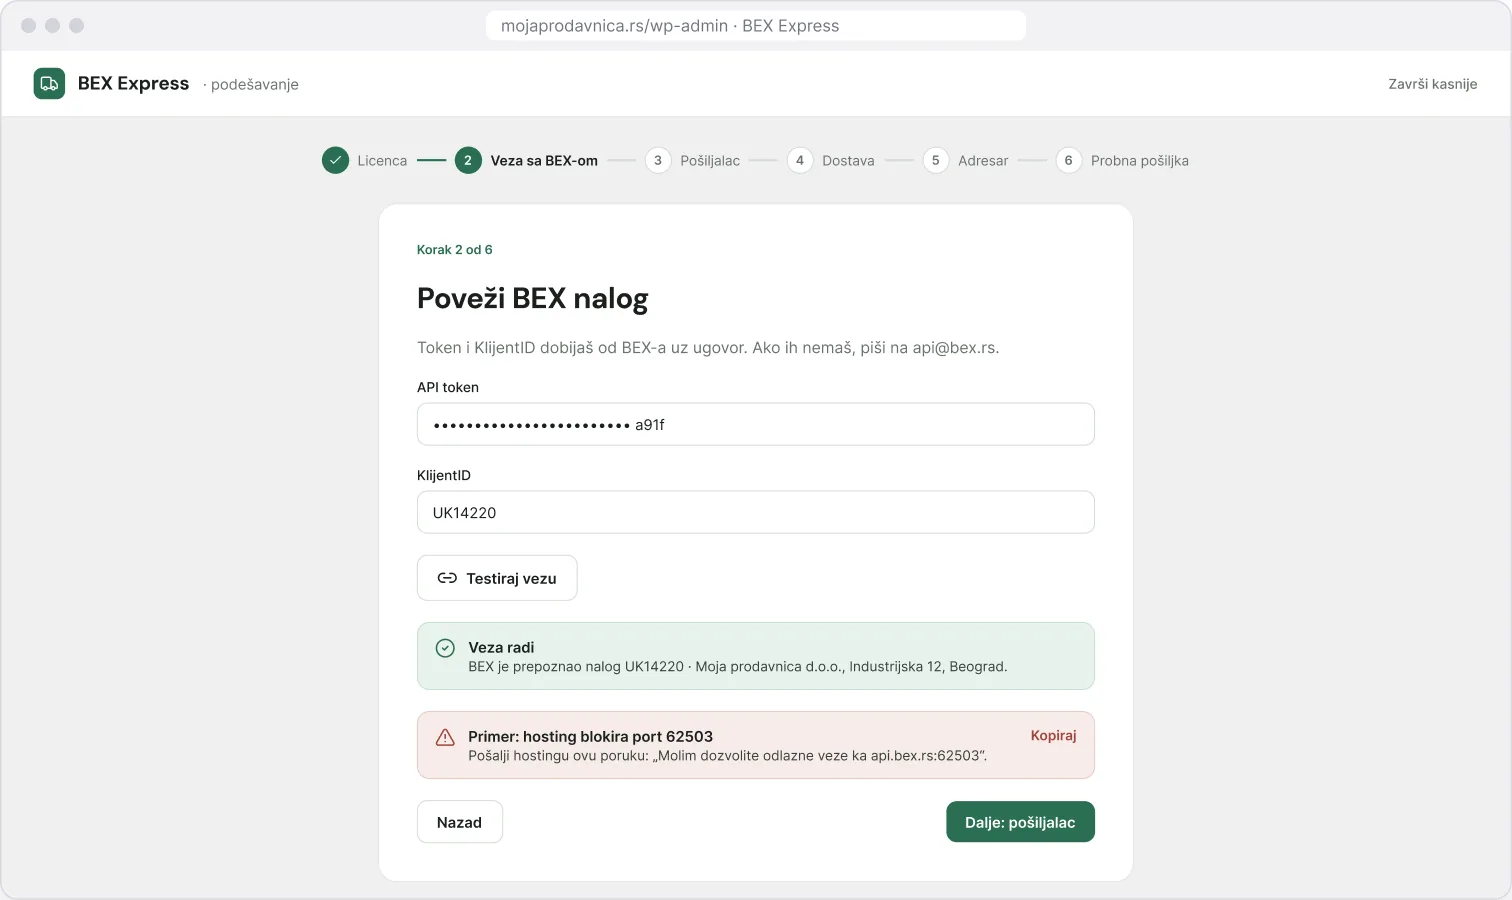Click Primer: hosting blokira port 62503 text
This screenshot has width=1512, height=900.
(x=591, y=737)
